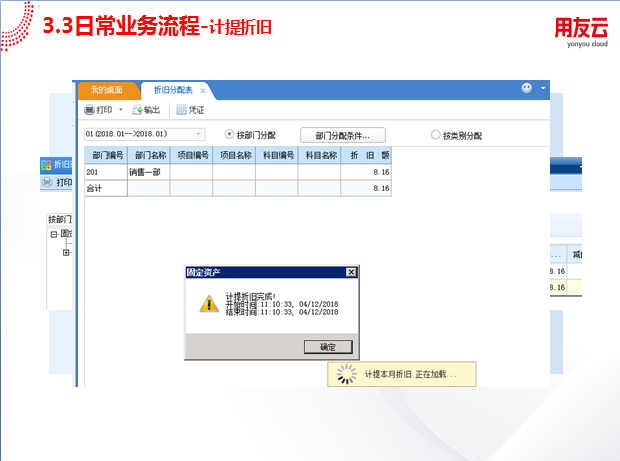Open the print dropdown arrow next to 打印

coord(121,110)
